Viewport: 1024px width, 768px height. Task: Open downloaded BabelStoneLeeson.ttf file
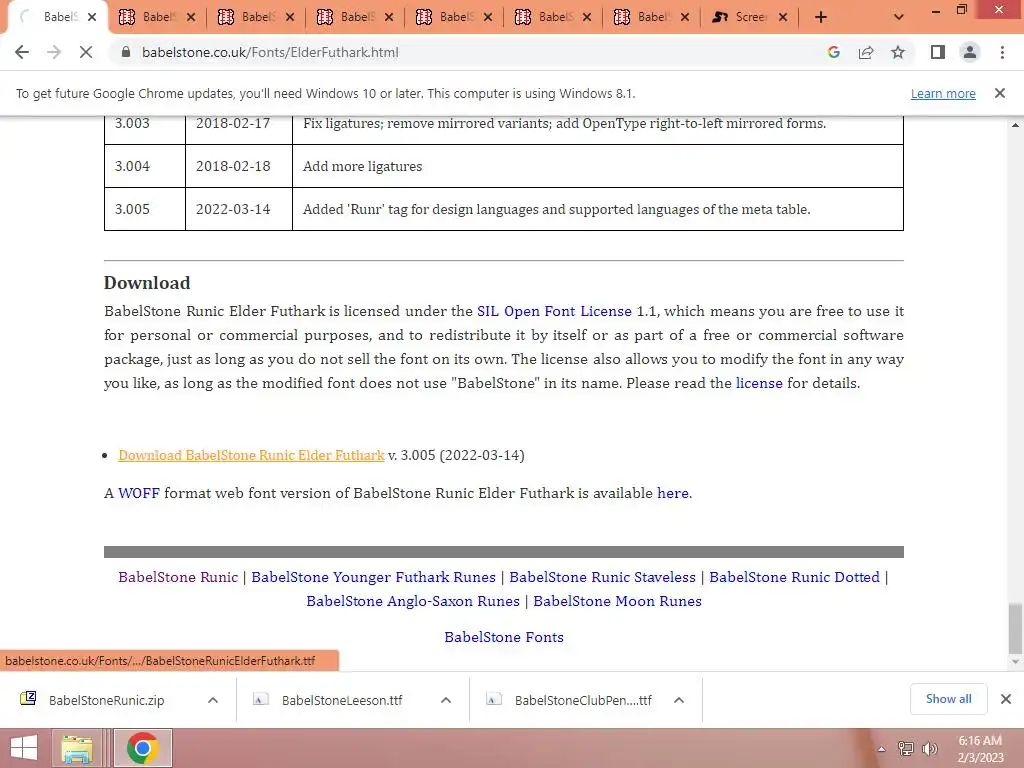[342, 700]
